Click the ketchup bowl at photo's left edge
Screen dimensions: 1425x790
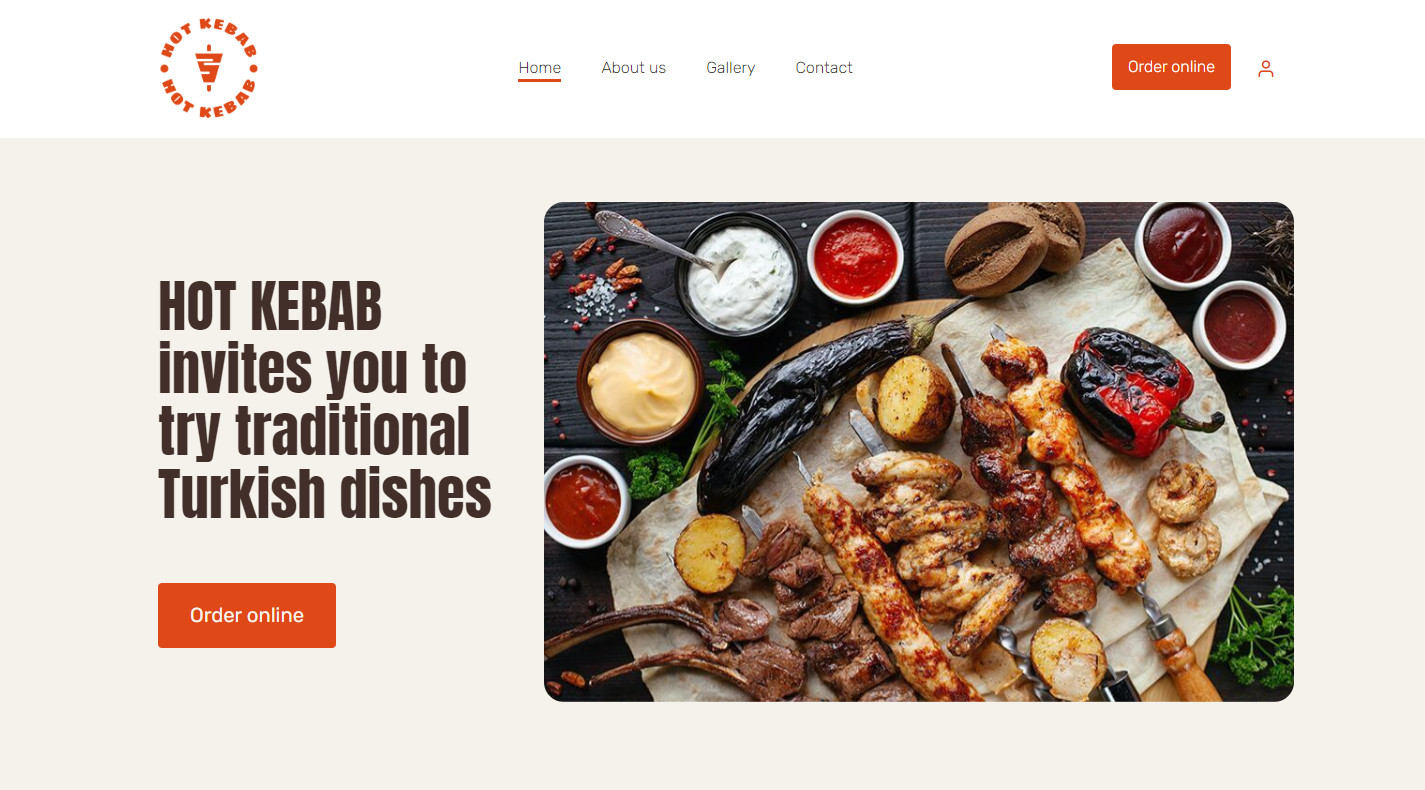(582, 500)
